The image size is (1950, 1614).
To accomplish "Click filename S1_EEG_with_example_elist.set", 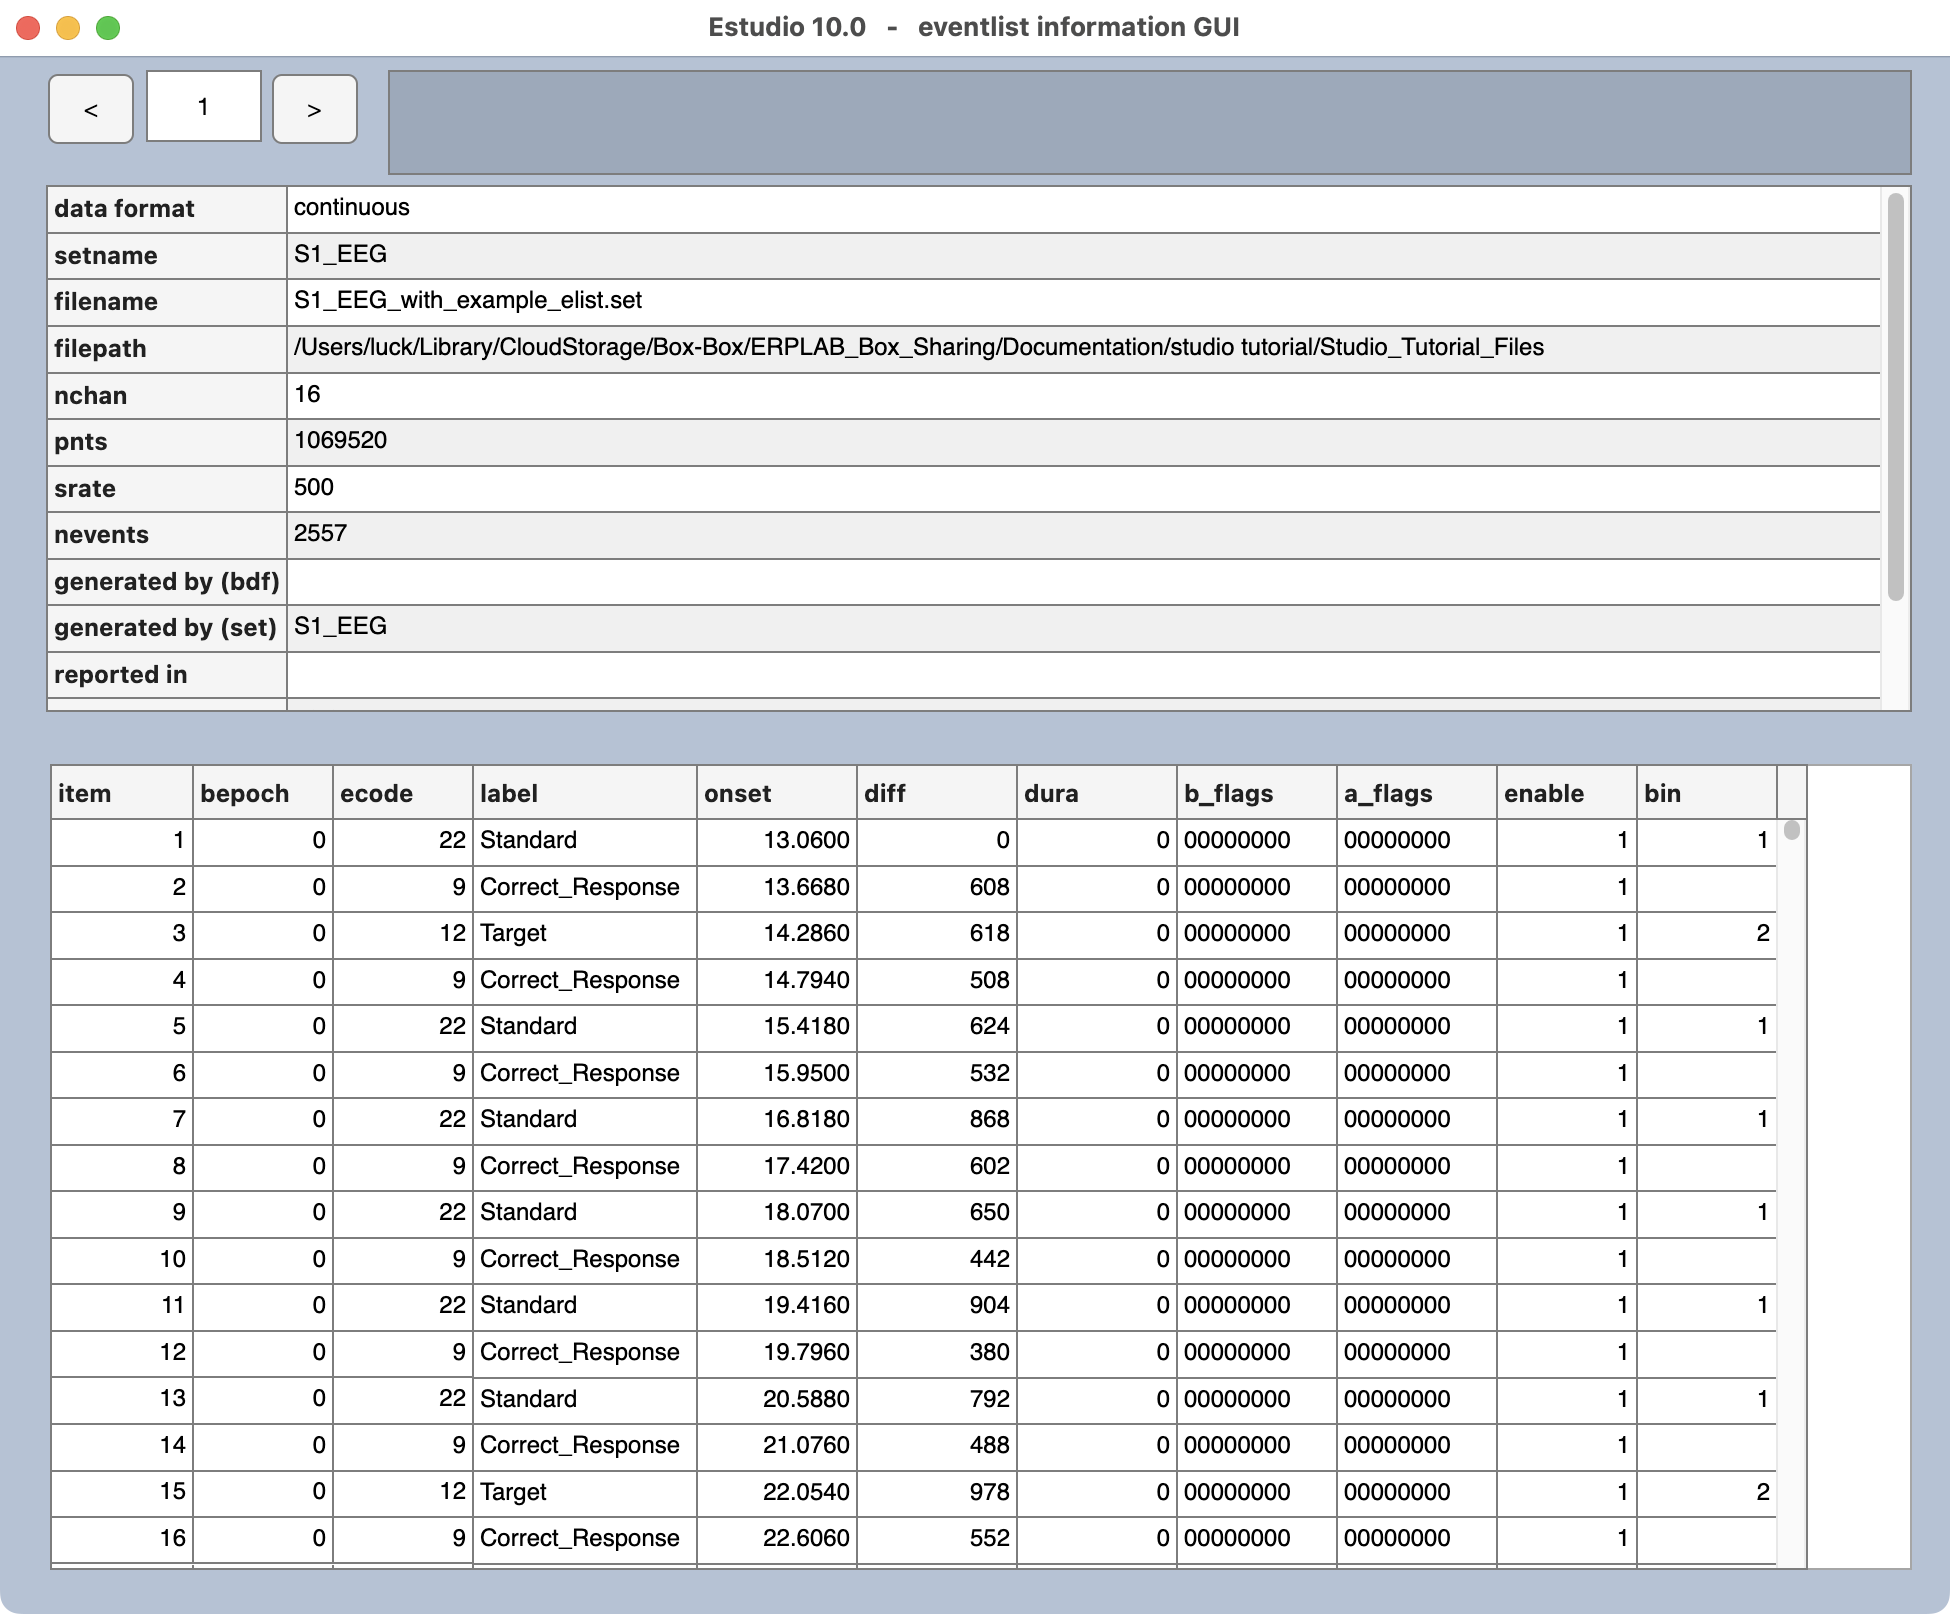I will point(468,300).
